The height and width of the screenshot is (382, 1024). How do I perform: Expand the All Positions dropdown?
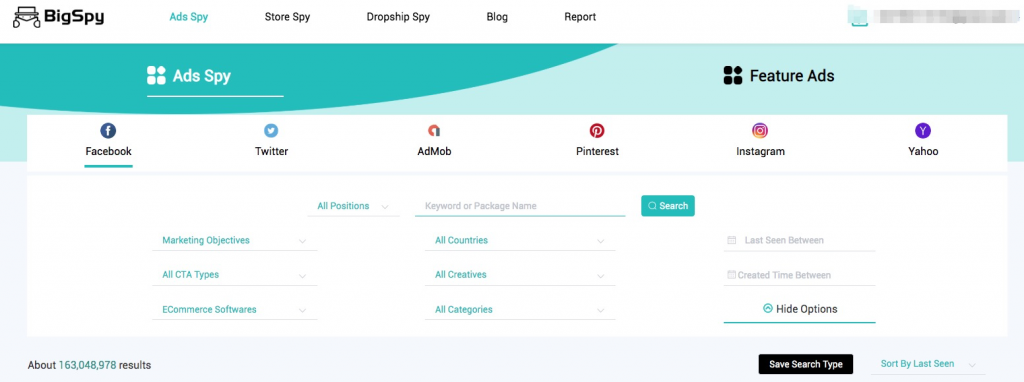pos(353,206)
